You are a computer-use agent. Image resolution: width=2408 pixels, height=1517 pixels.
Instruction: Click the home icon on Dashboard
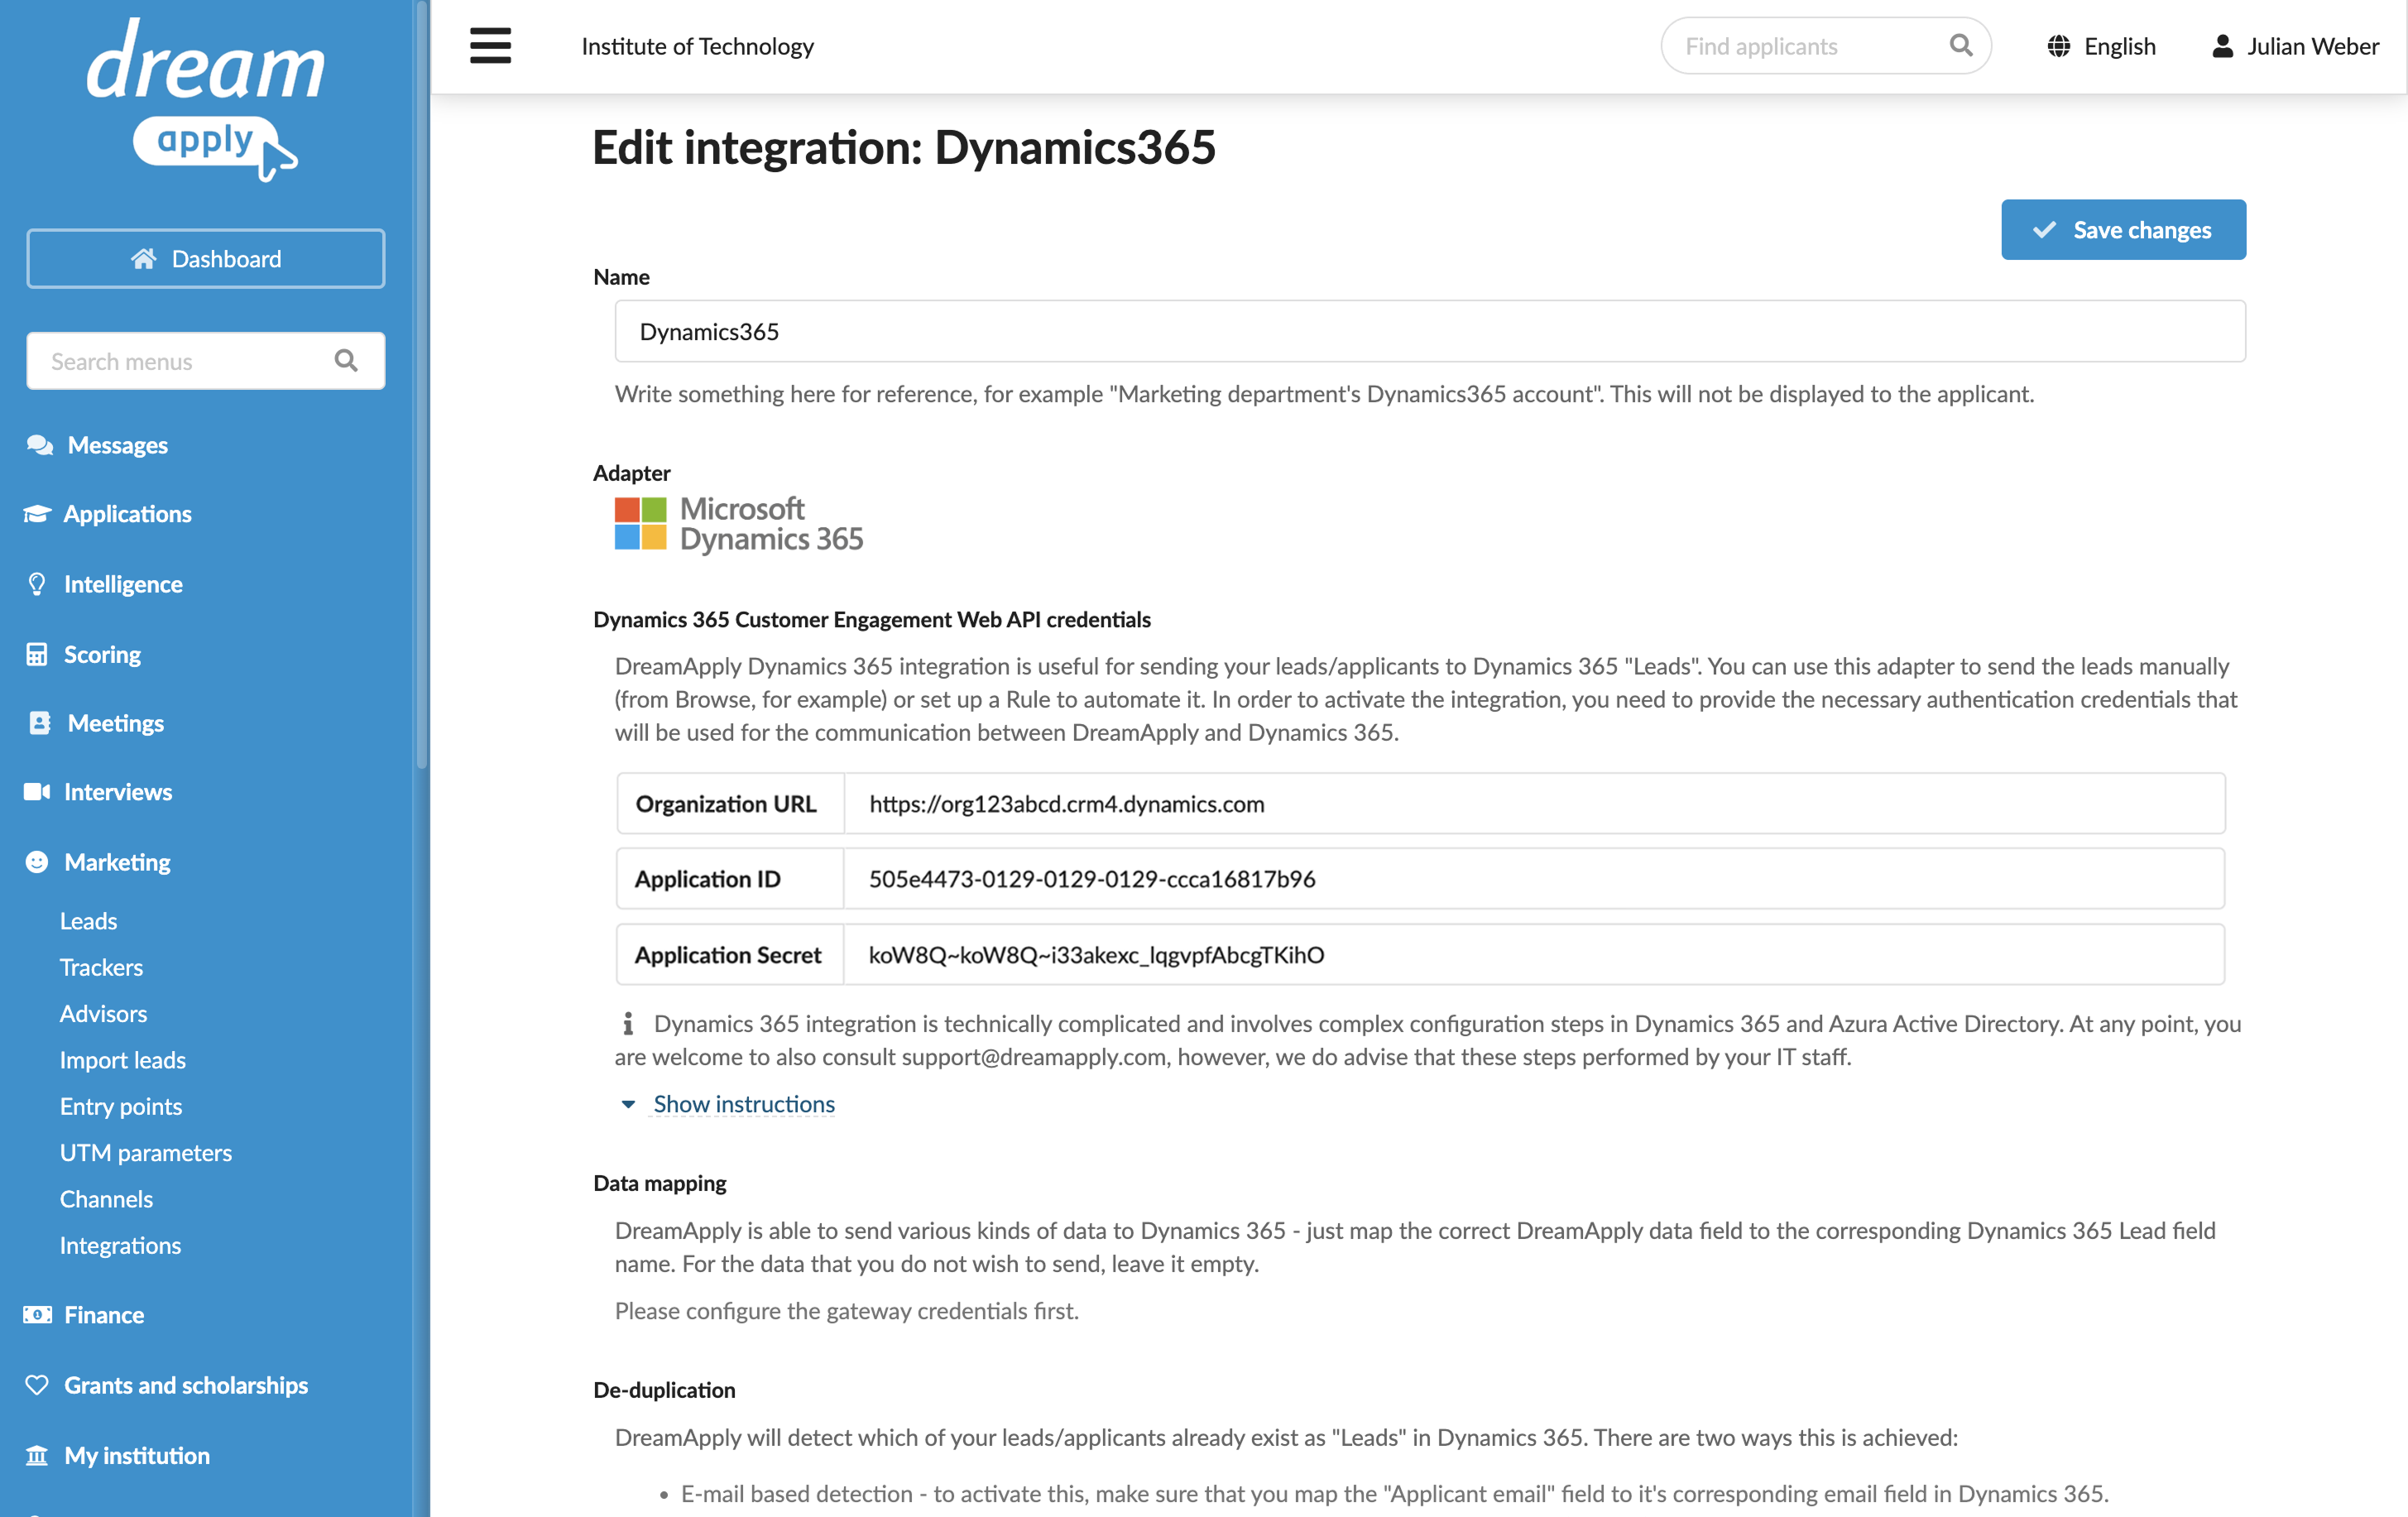(x=144, y=259)
